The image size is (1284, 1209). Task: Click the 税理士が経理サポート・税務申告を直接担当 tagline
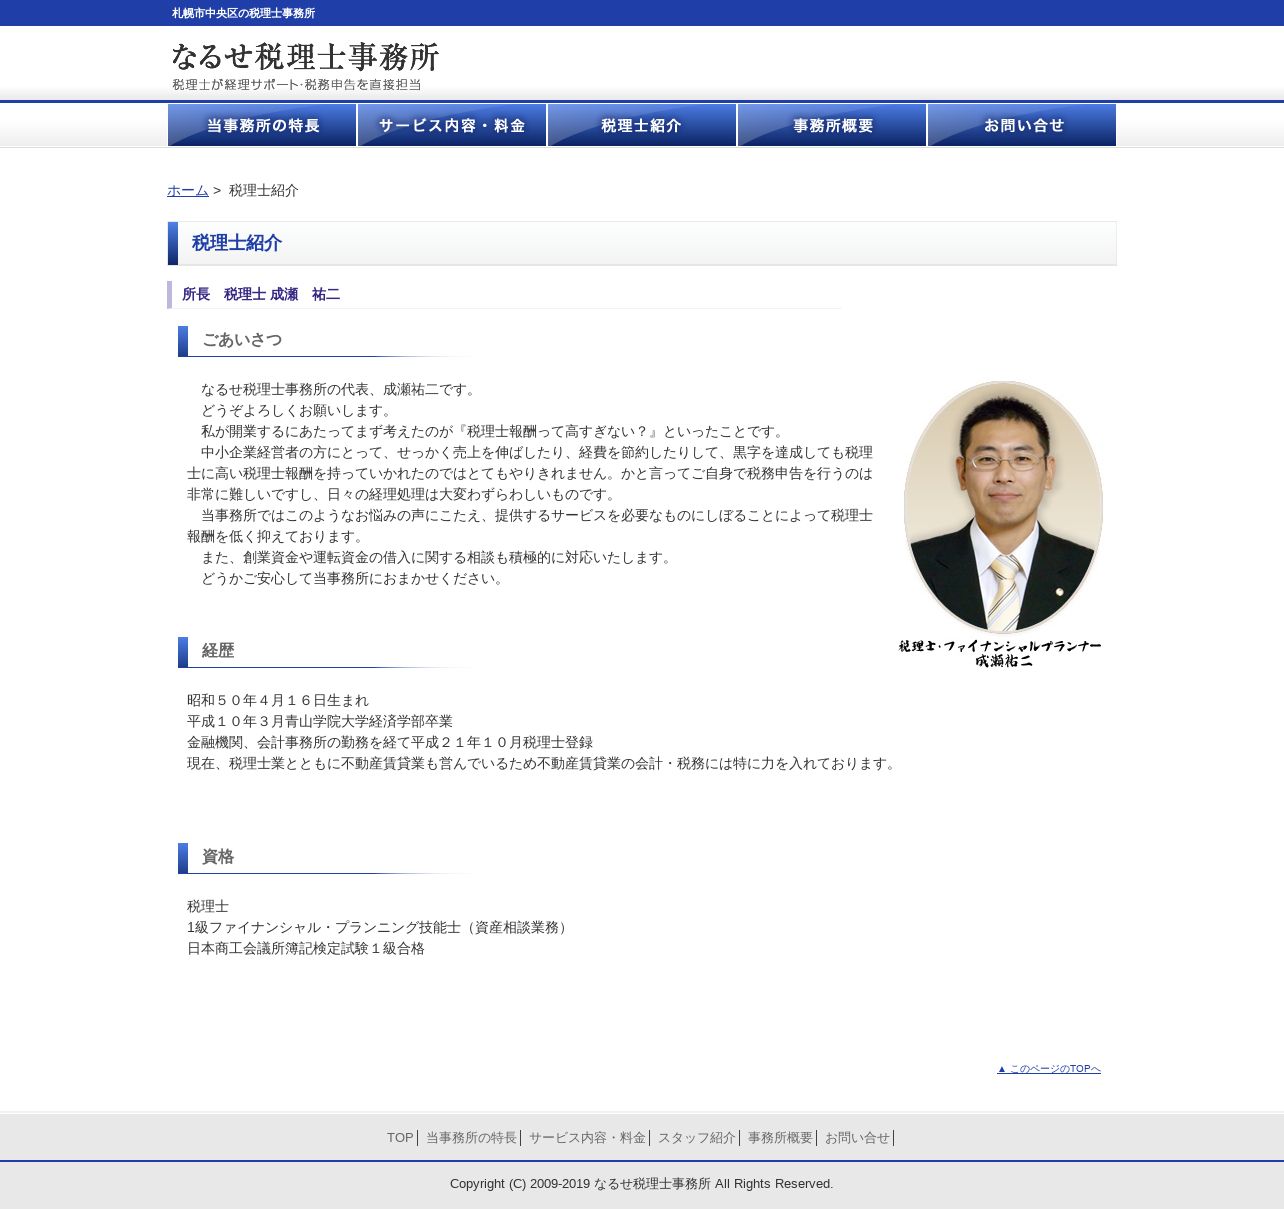pos(296,85)
